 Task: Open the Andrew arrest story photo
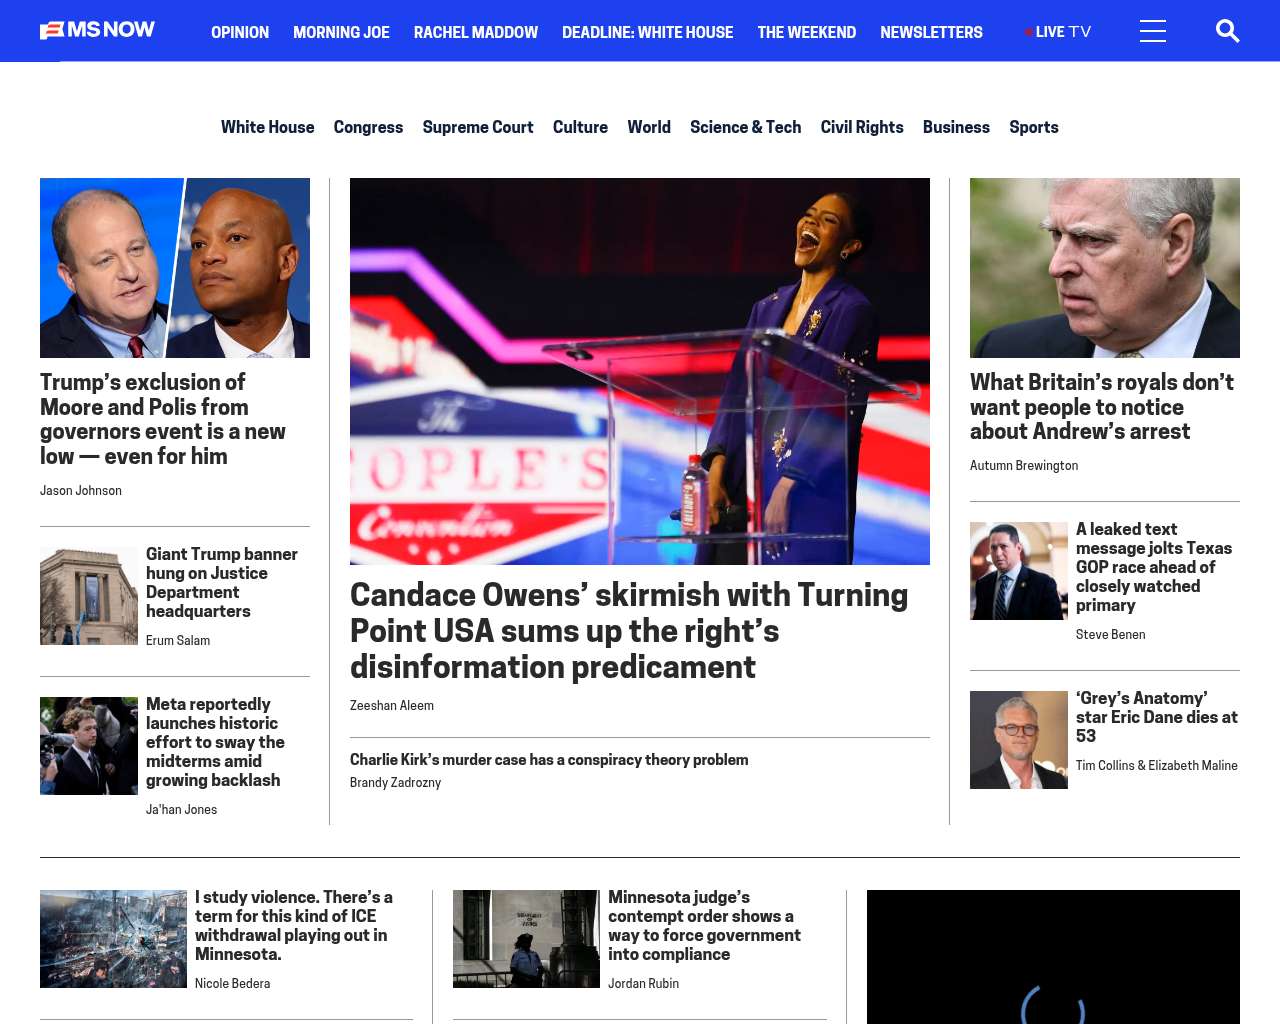(1105, 268)
